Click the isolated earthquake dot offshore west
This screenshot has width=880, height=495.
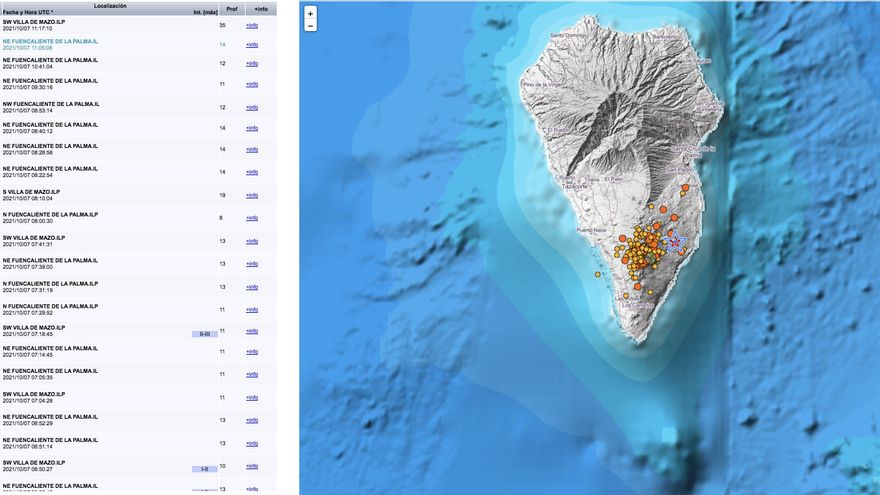(598, 274)
